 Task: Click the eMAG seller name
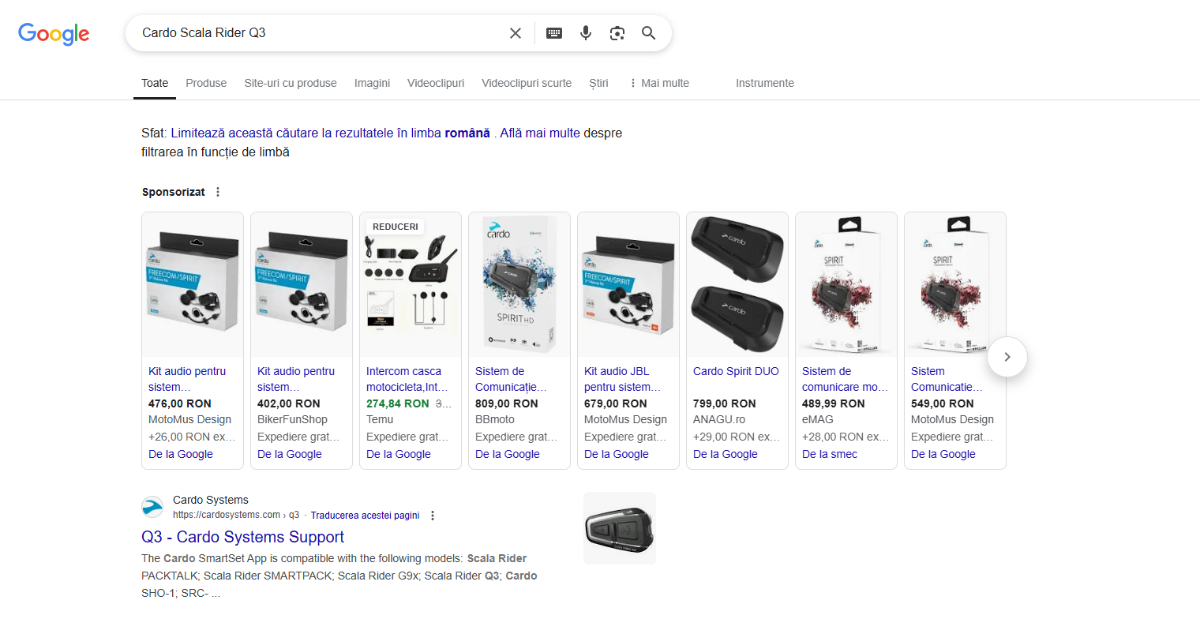[x=818, y=420]
